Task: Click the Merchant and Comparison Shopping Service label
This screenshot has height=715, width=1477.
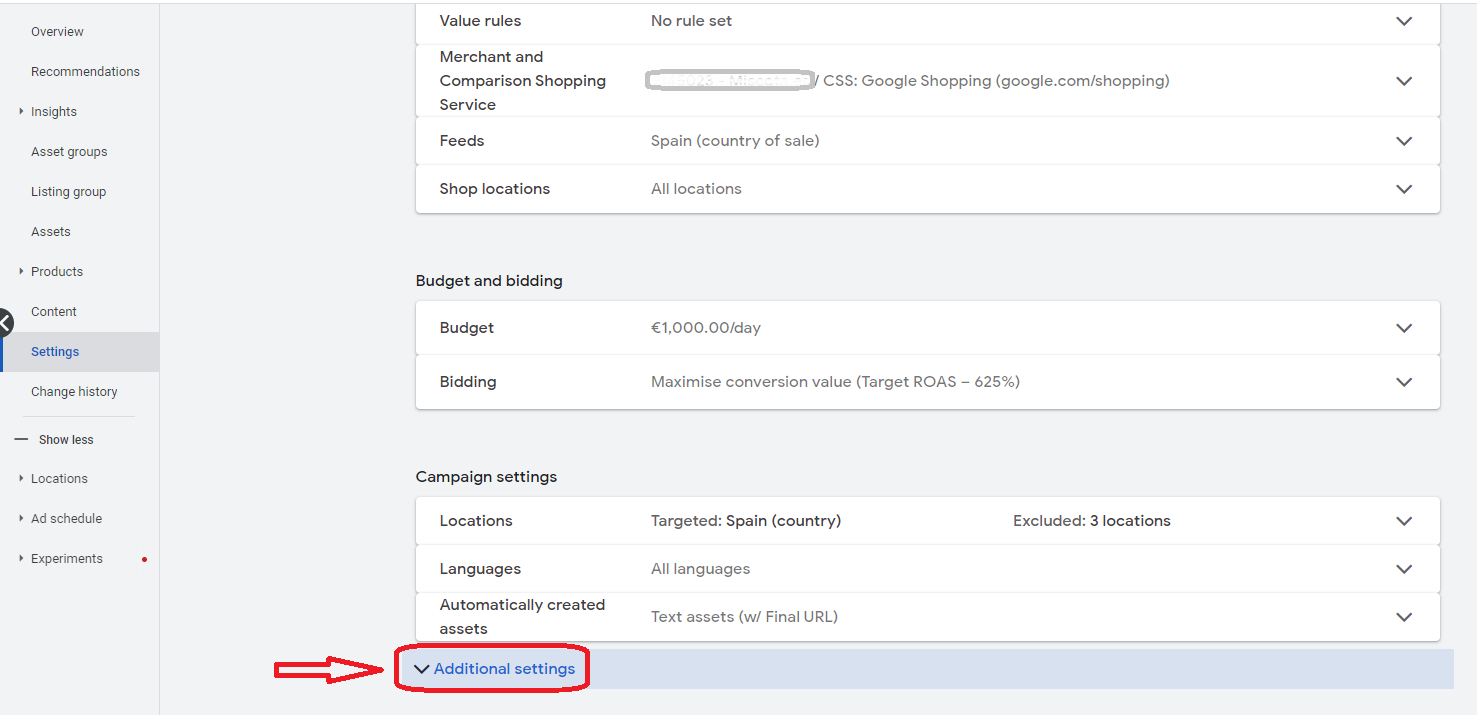Action: click(523, 81)
